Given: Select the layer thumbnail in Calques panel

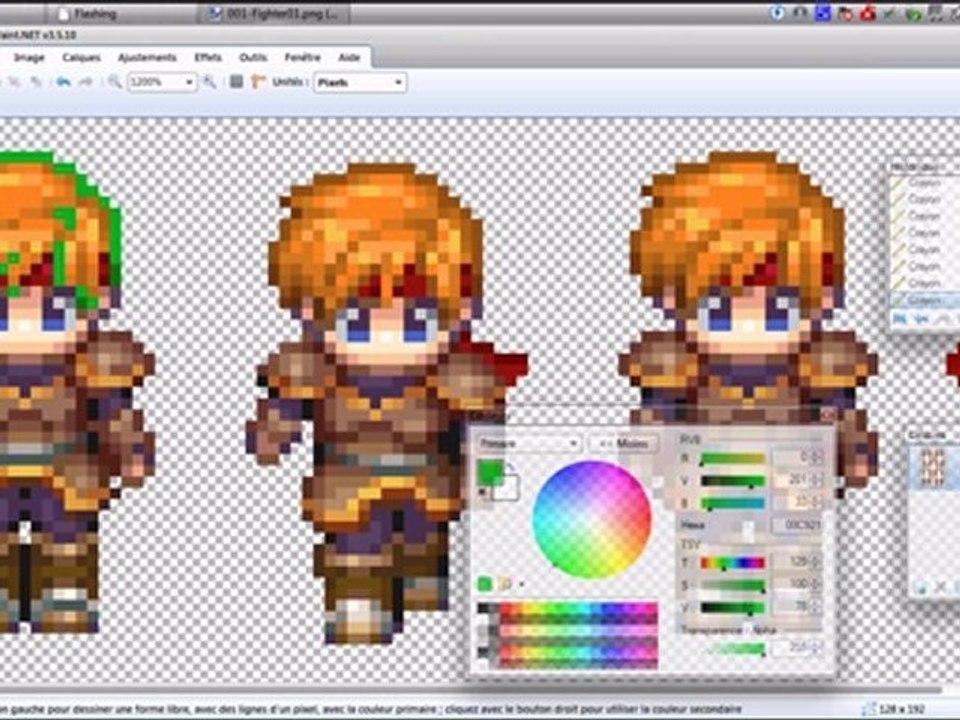Looking at the screenshot, I should click(933, 468).
